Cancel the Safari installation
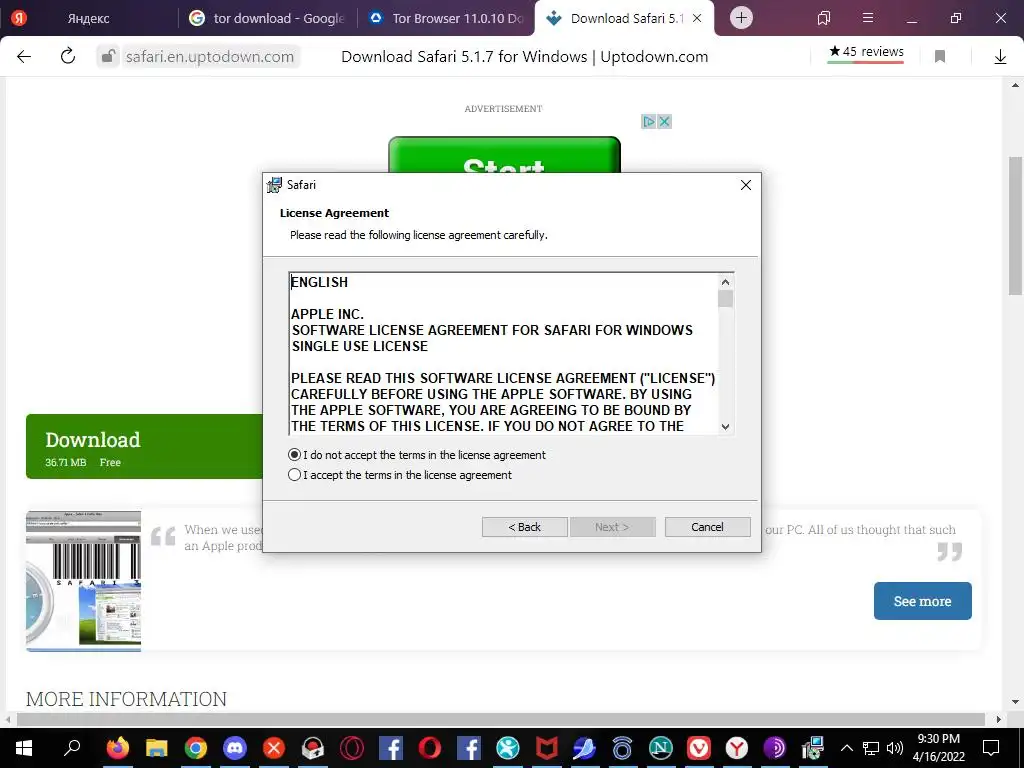1024x768 pixels. 707,527
